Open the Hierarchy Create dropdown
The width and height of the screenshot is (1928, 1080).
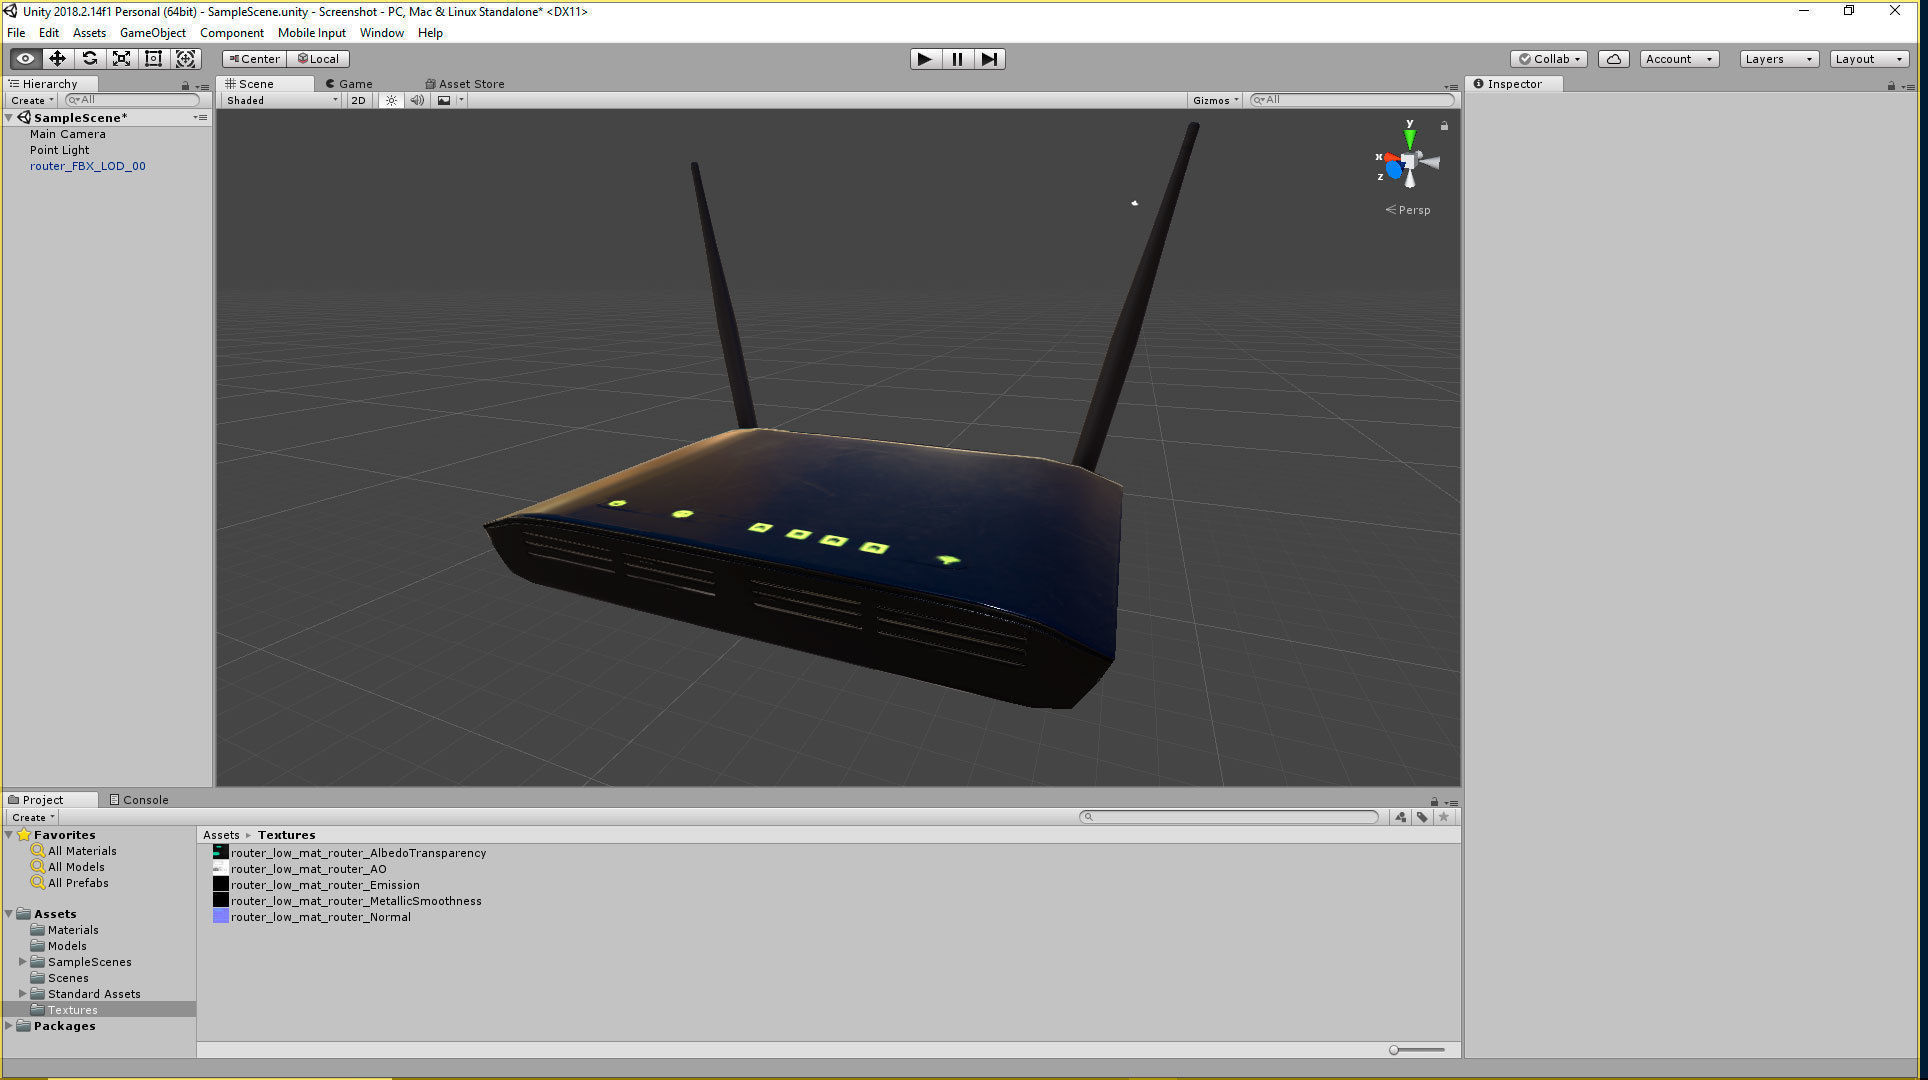(32, 100)
